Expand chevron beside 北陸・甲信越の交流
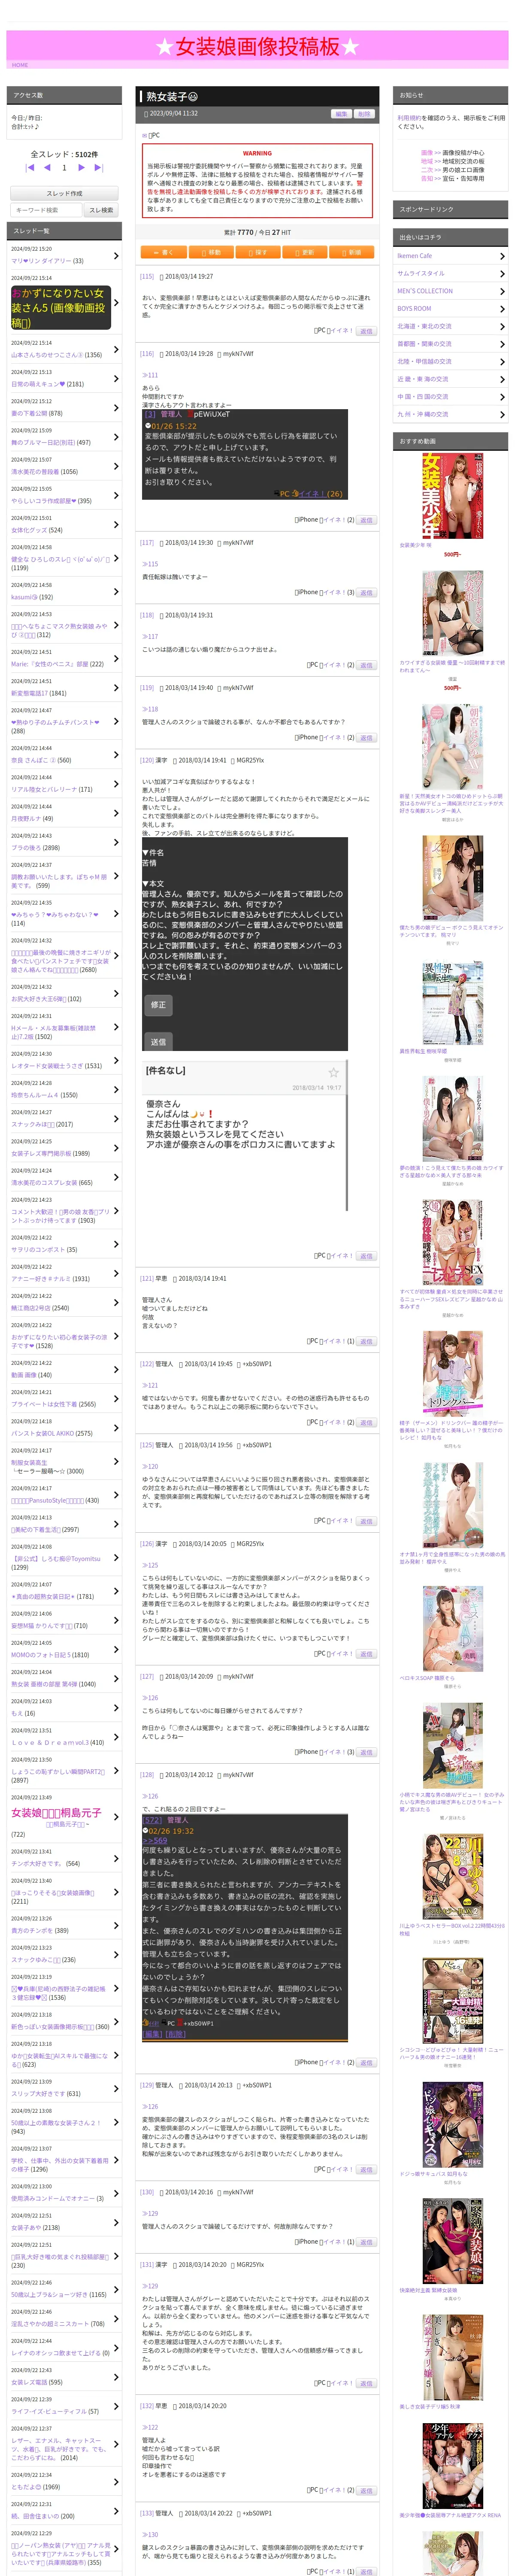The image size is (515, 2576). pos(502,362)
